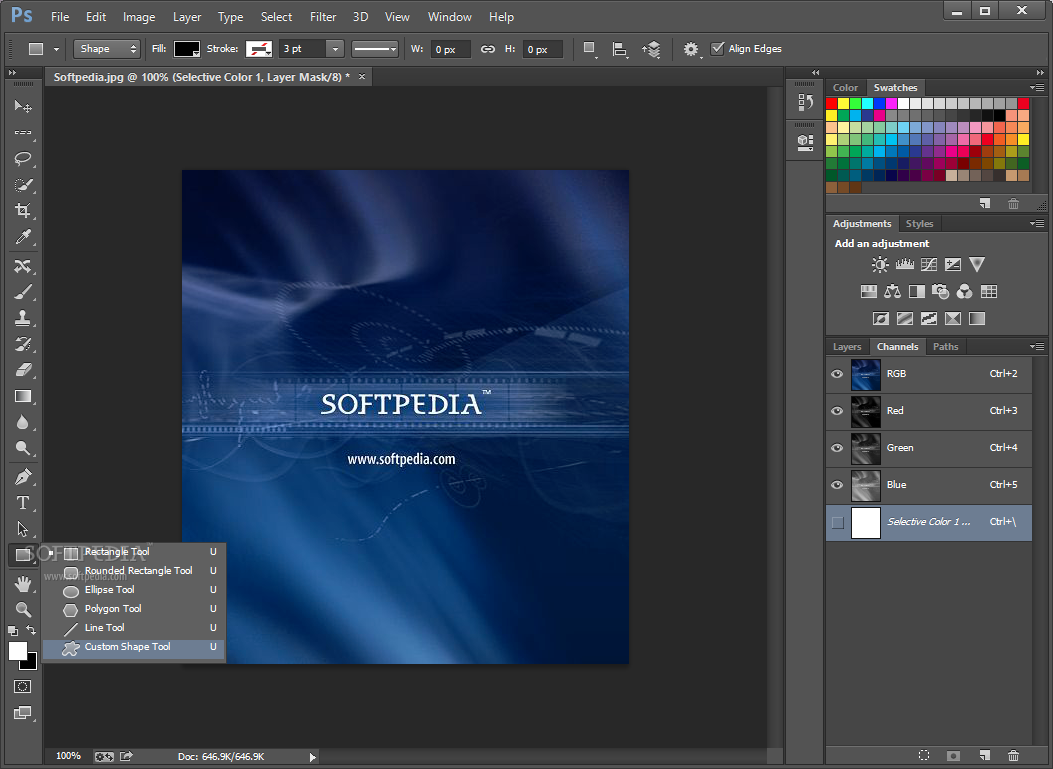The width and height of the screenshot is (1053, 769).
Task: Open the Filter menu
Action: tap(323, 17)
